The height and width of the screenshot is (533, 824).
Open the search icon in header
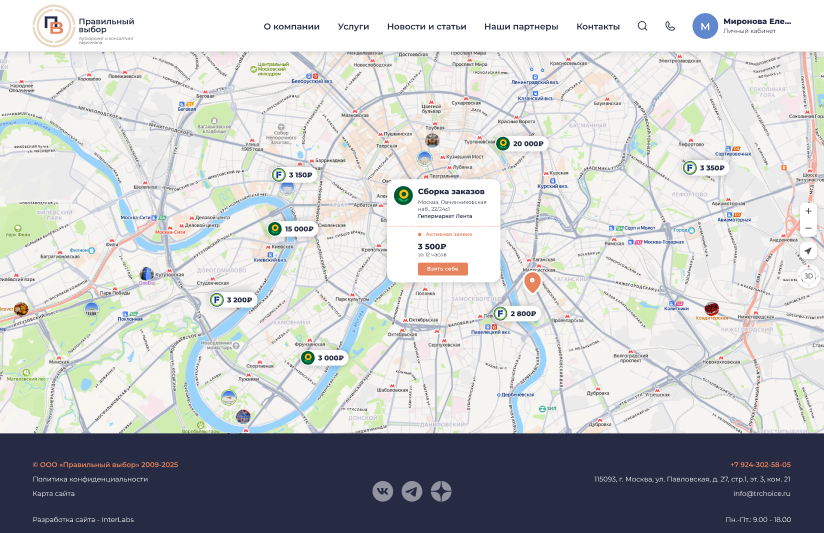click(642, 26)
